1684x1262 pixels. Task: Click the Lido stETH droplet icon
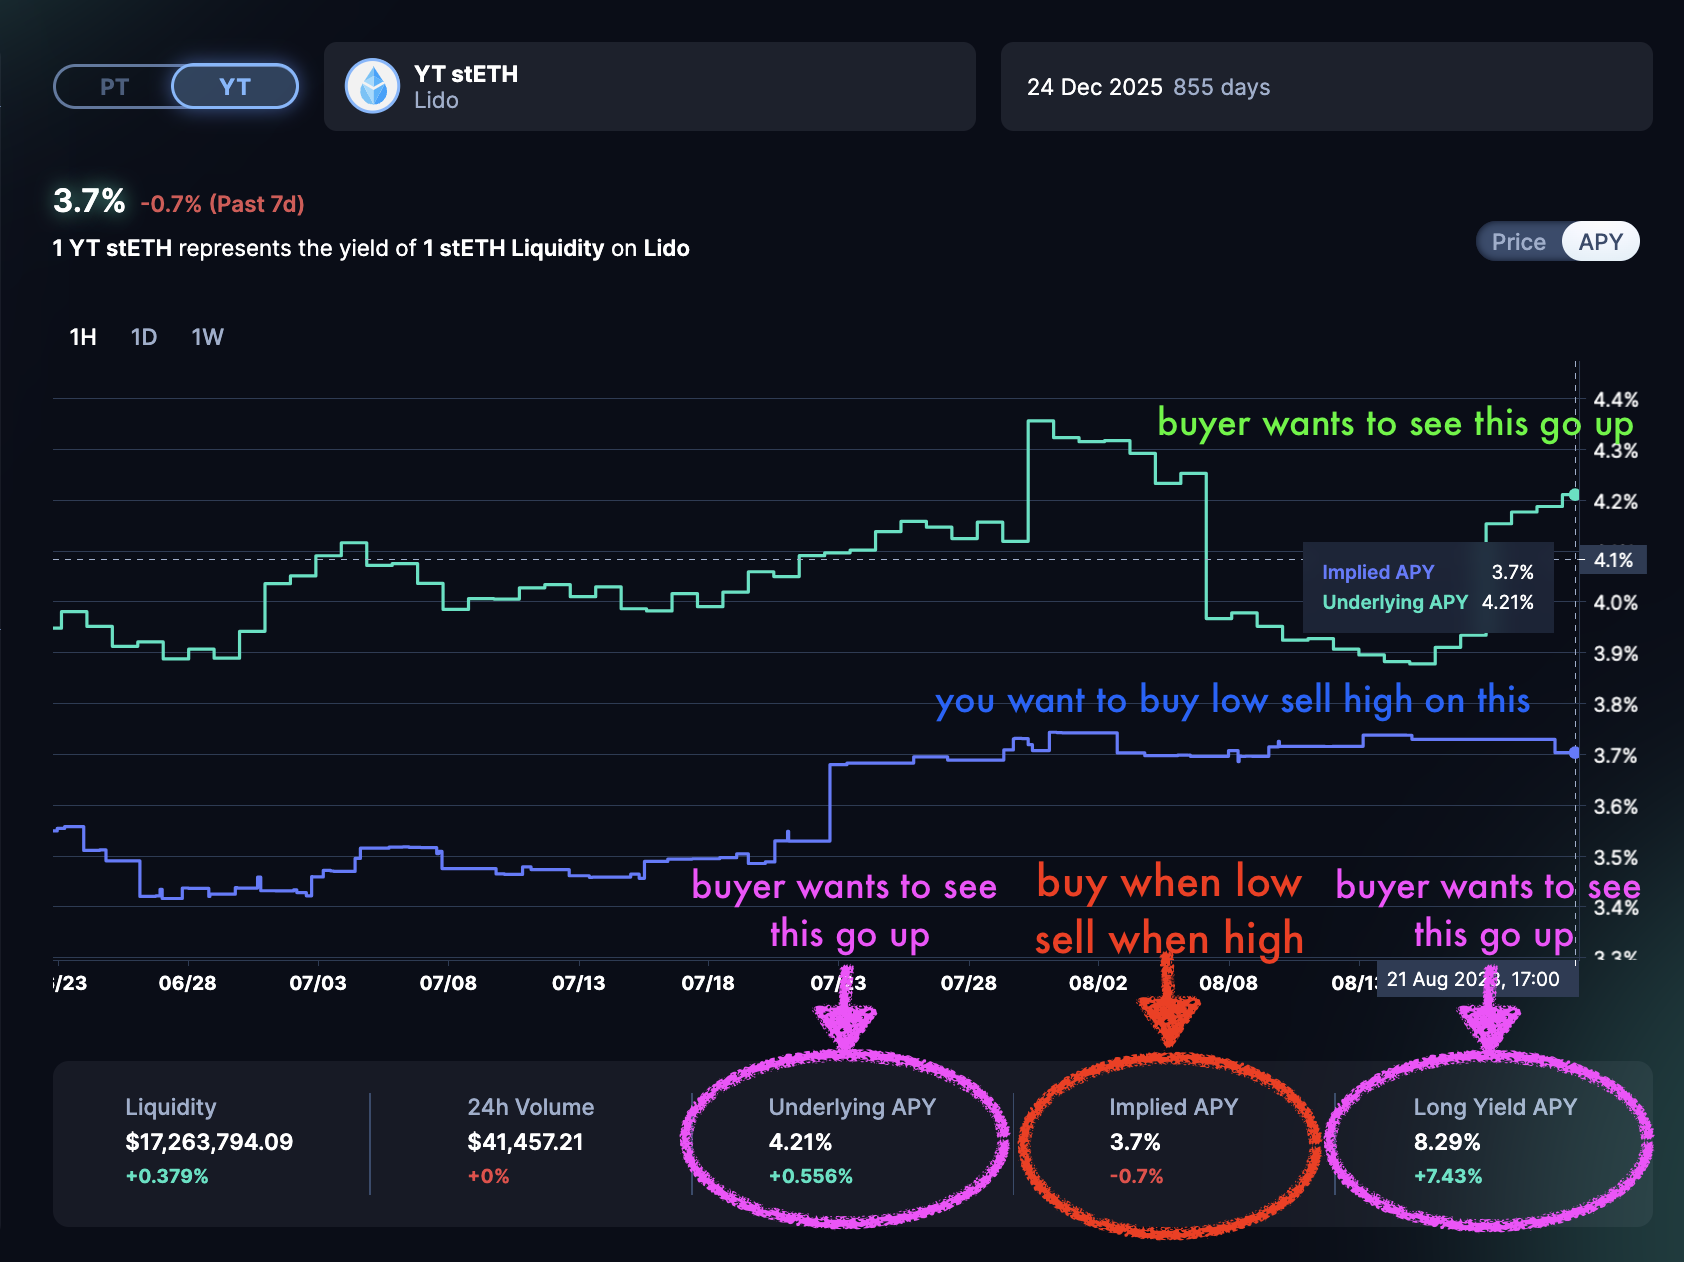372,87
